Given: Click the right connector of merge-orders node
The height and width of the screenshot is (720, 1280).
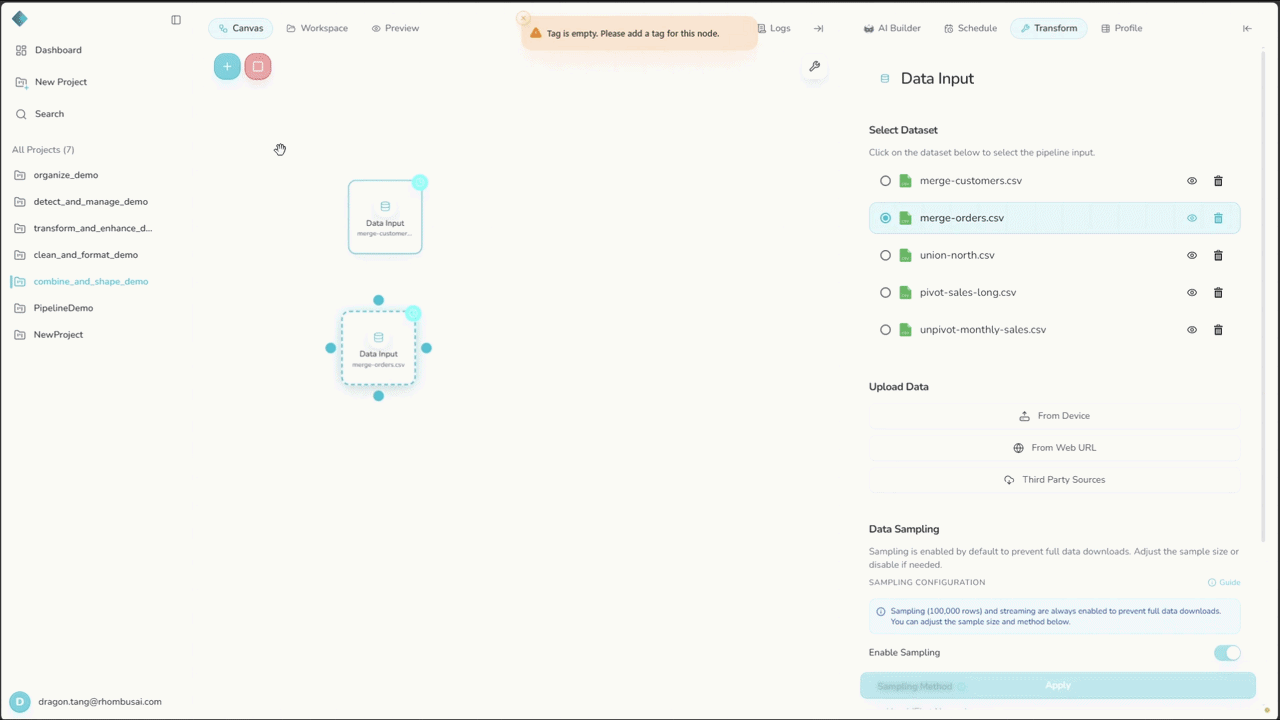Looking at the screenshot, I should [x=426, y=348].
